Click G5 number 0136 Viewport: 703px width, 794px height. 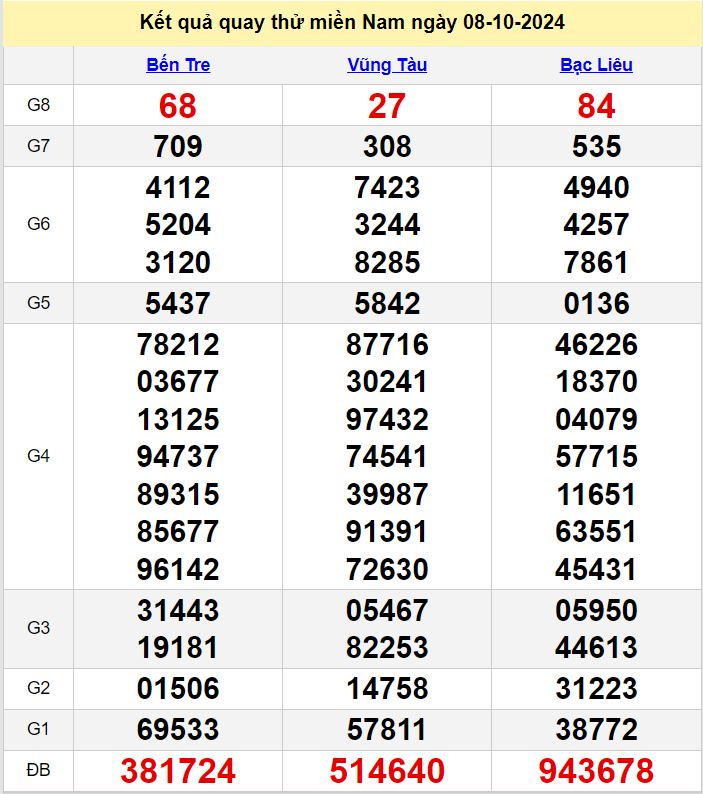(596, 303)
